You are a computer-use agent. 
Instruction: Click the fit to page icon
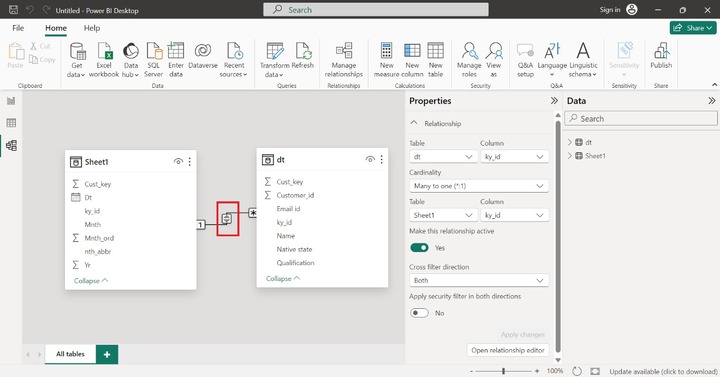tap(595, 371)
